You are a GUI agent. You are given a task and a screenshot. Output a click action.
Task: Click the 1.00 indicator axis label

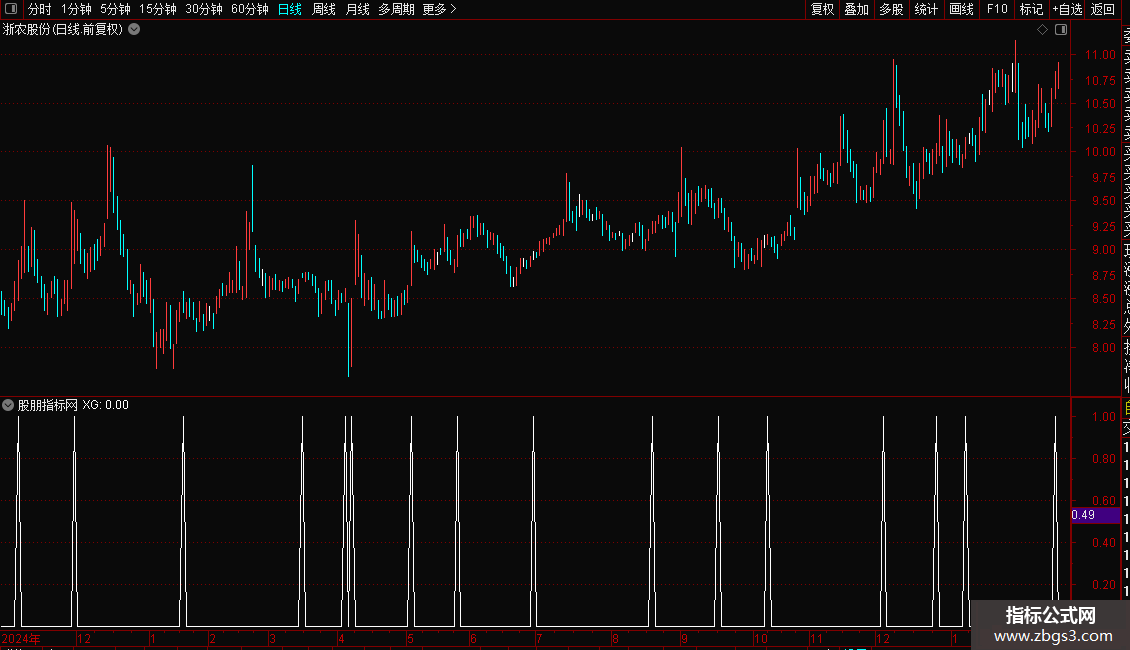1103,417
